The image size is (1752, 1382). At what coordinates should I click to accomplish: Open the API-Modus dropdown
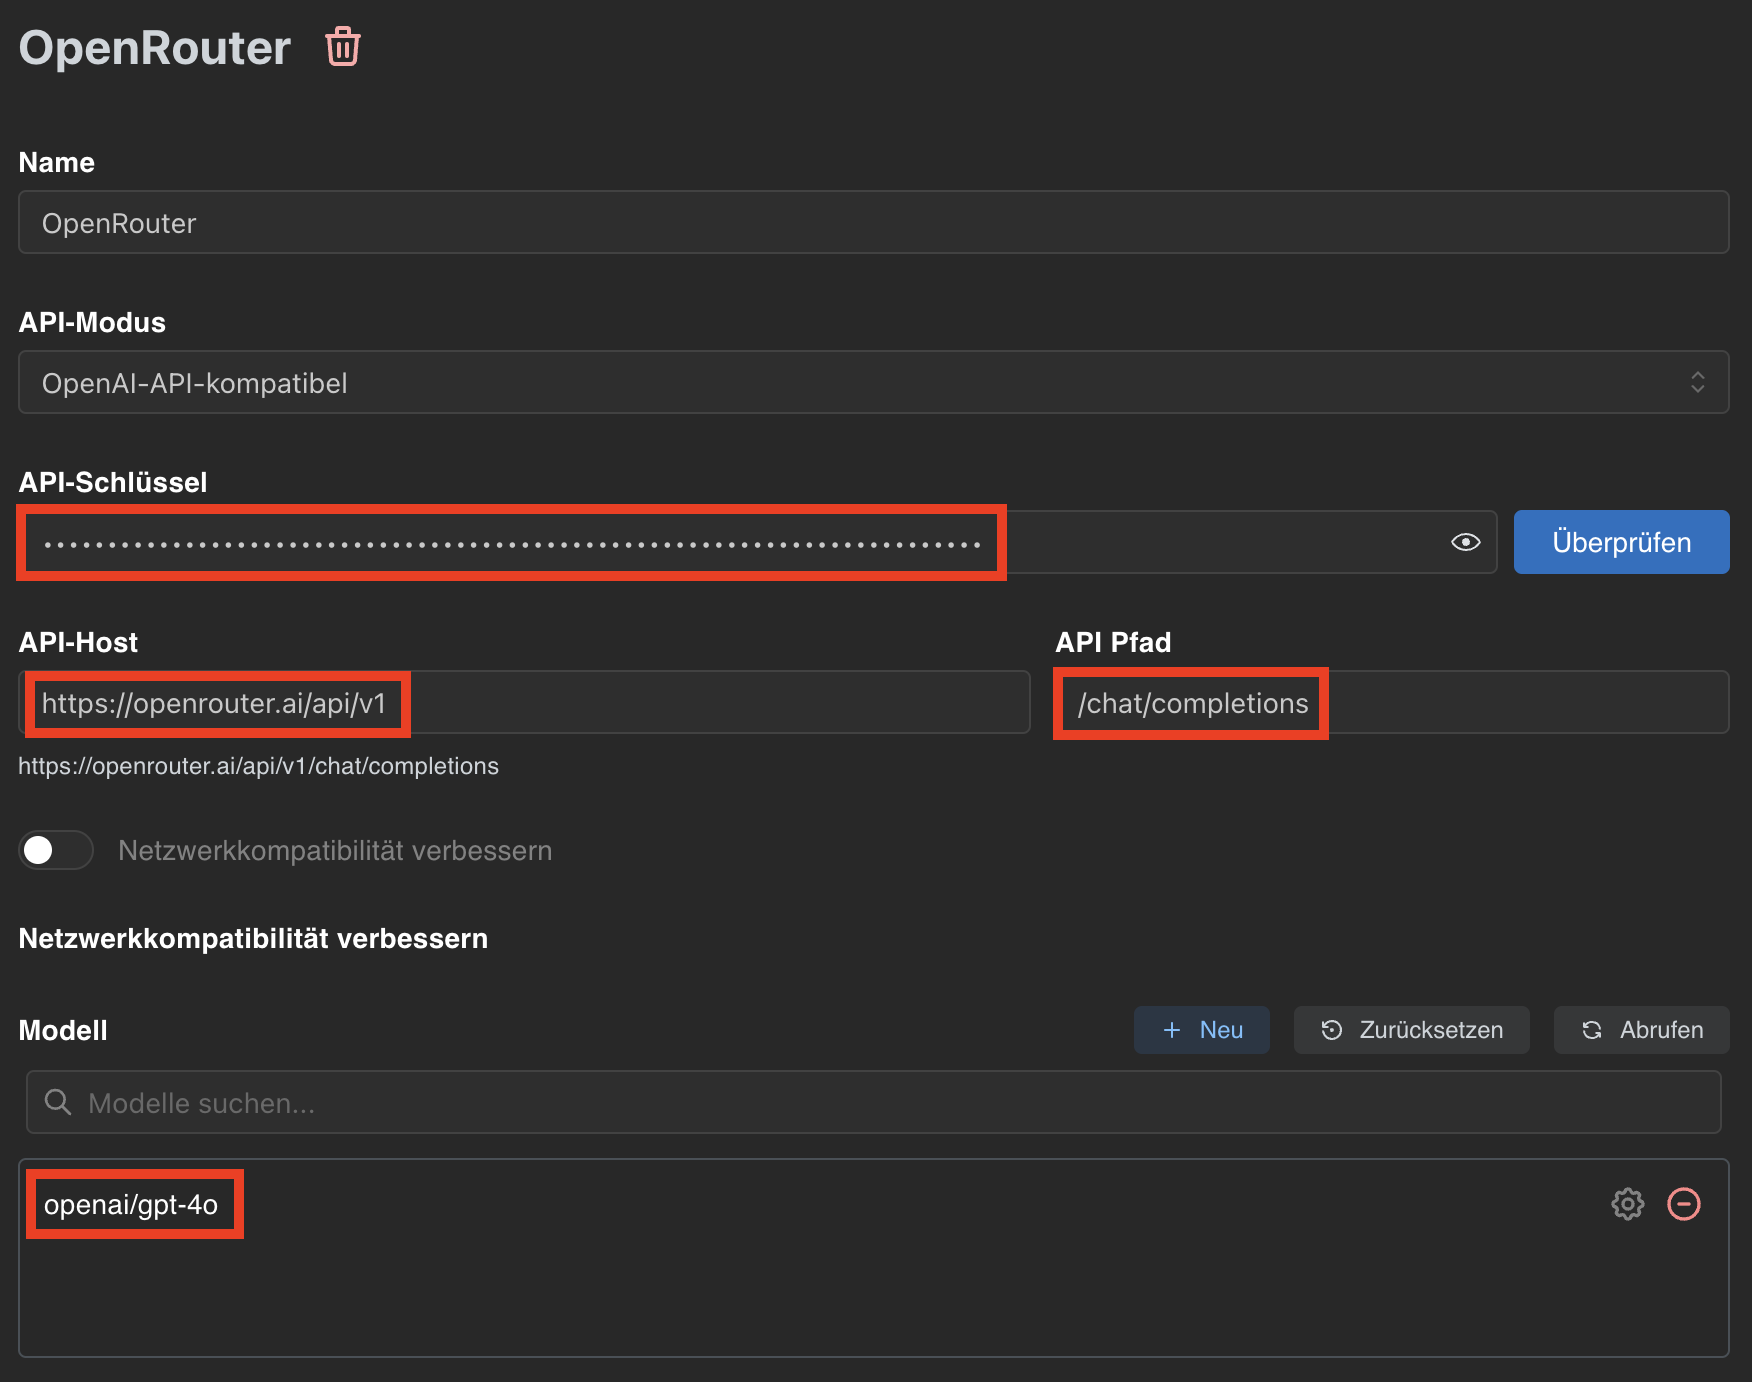[x=874, y=382]
